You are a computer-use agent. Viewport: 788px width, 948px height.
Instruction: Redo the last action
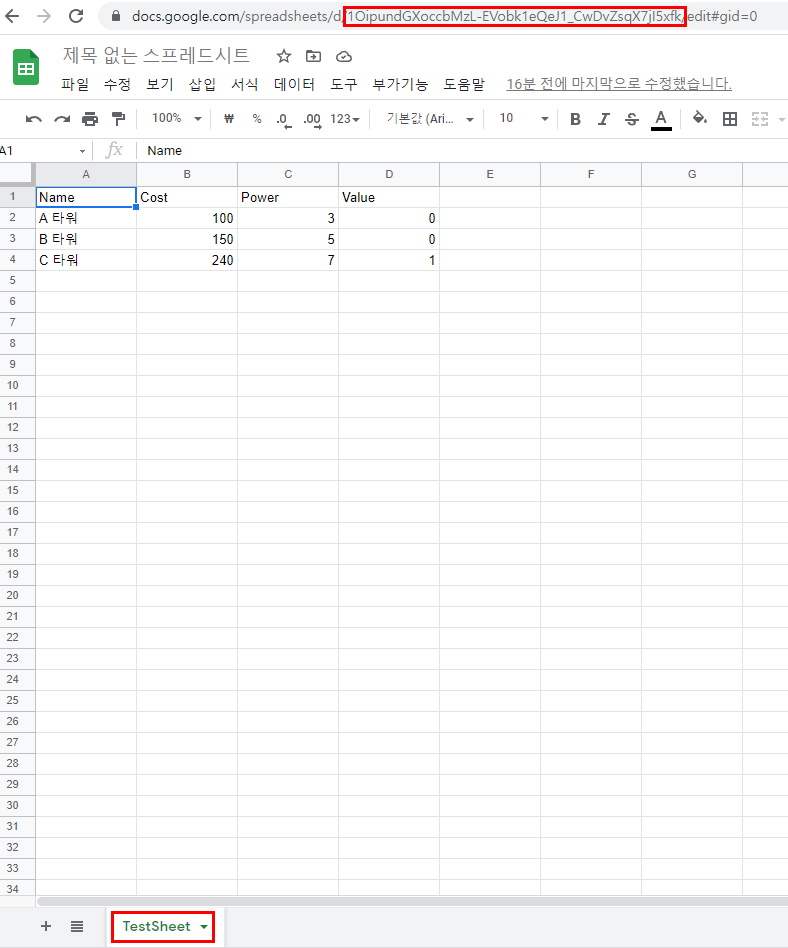point(62,119)
